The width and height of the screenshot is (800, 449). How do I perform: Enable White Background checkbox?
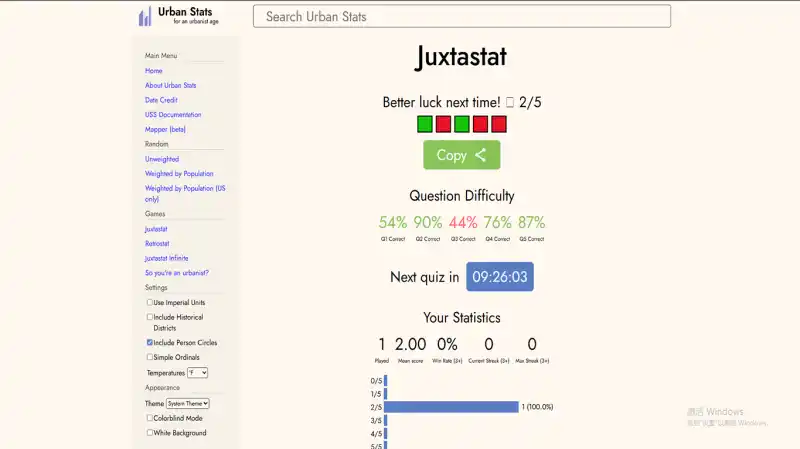pos(149,432)
